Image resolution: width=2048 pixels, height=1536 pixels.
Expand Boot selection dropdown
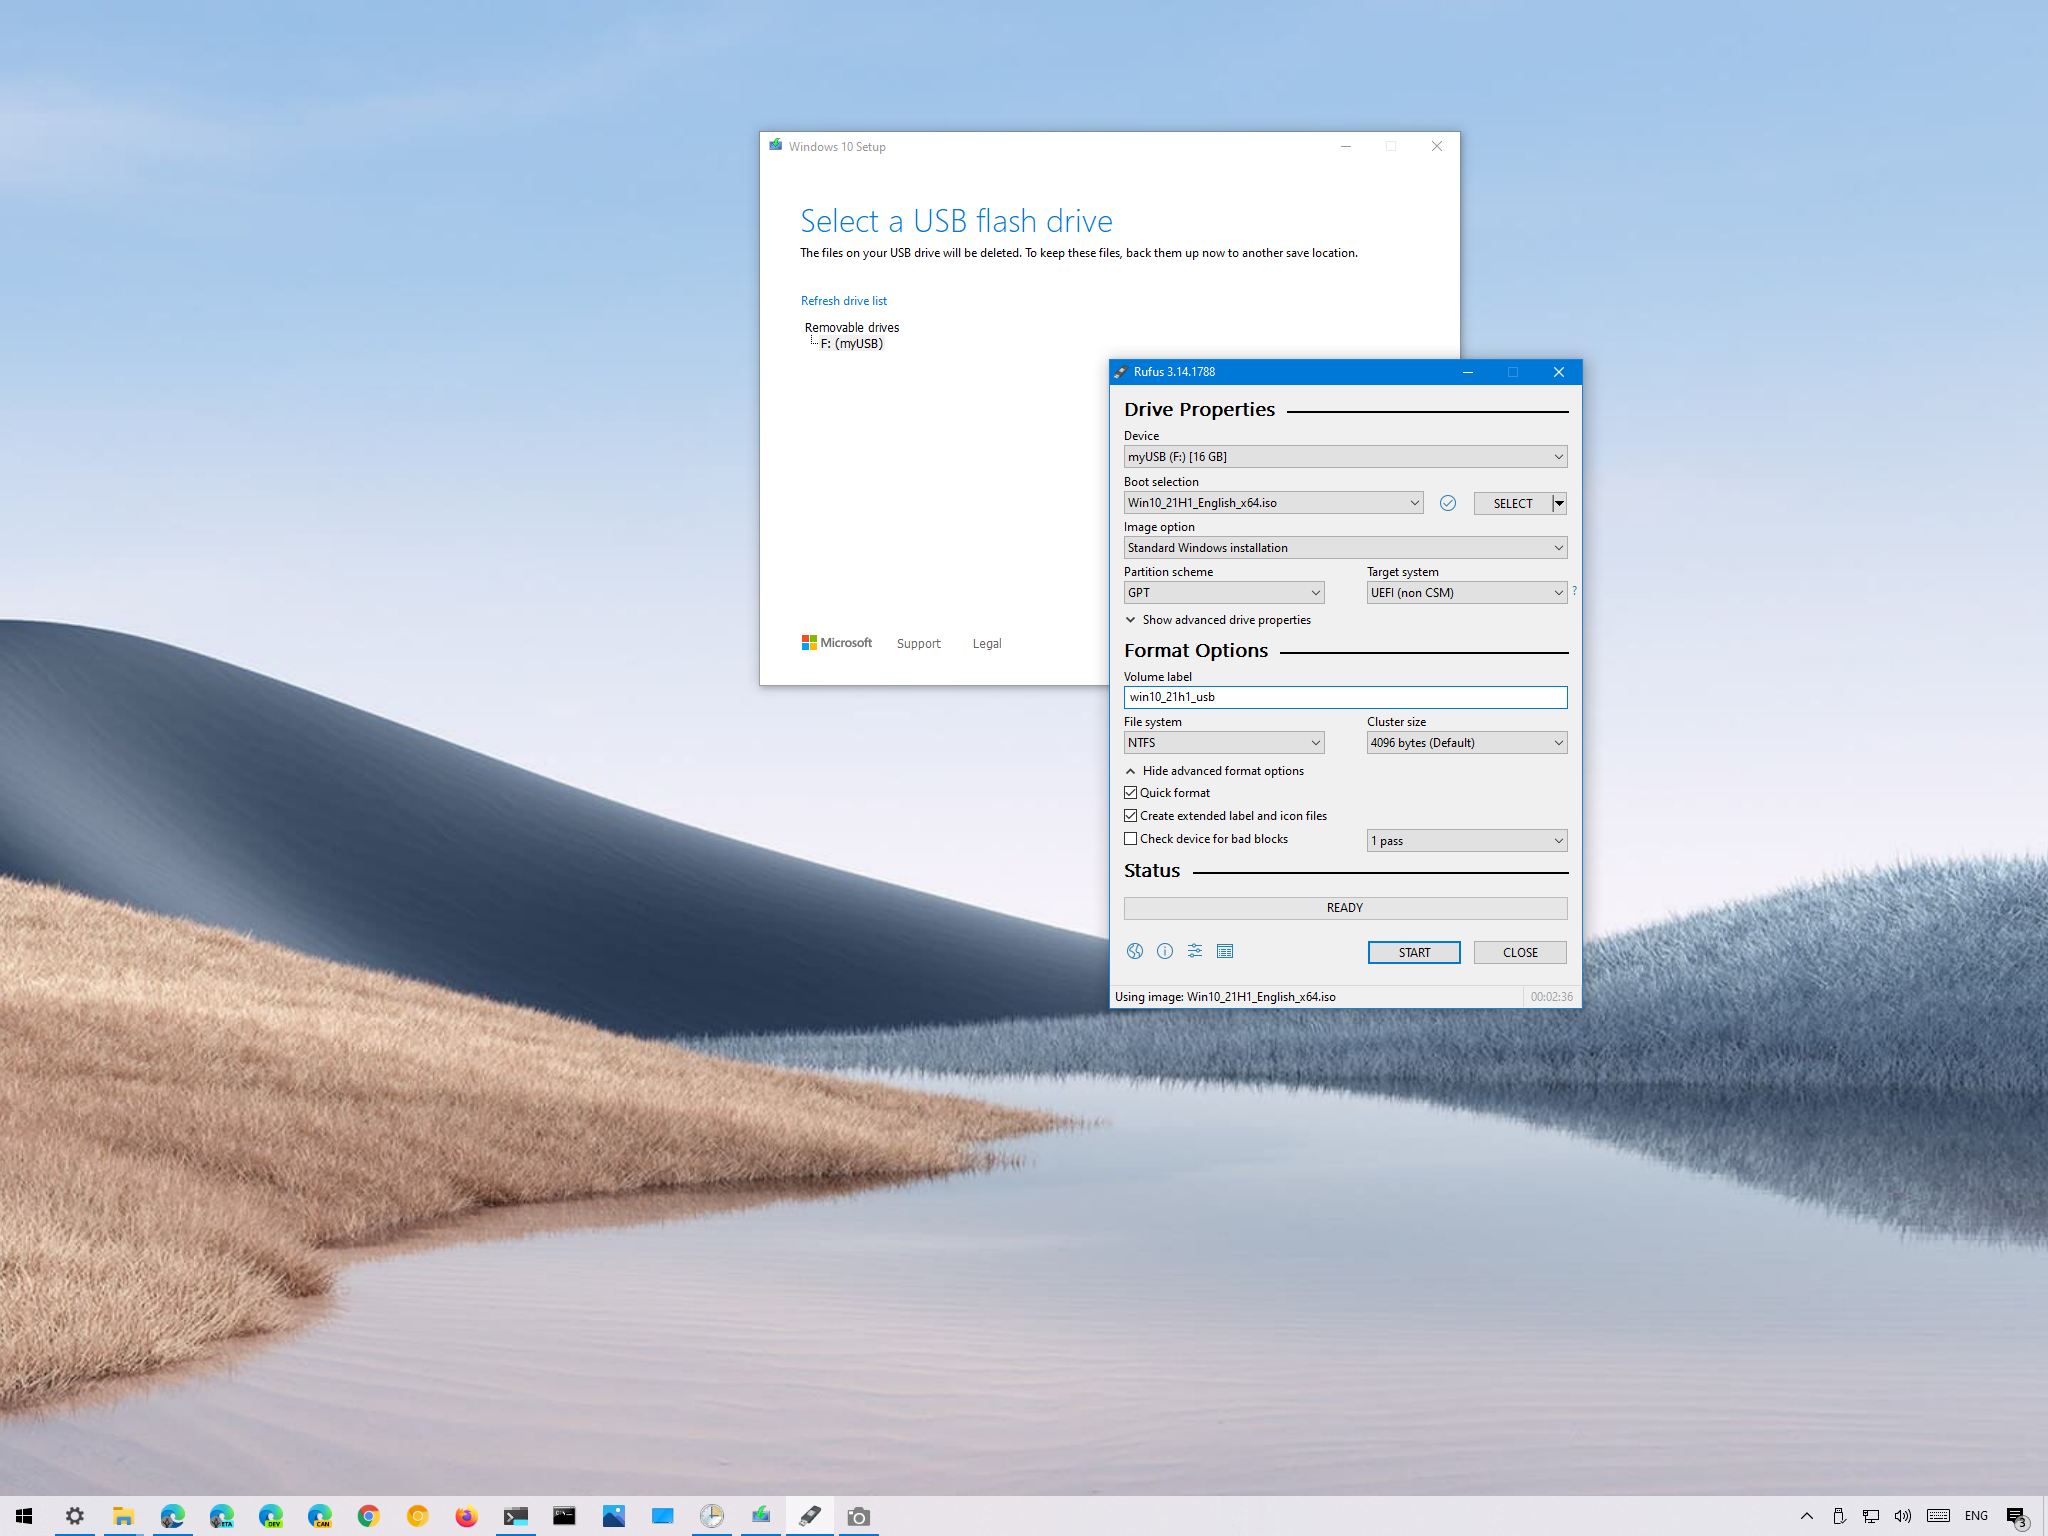click(x=1413, y=502)
